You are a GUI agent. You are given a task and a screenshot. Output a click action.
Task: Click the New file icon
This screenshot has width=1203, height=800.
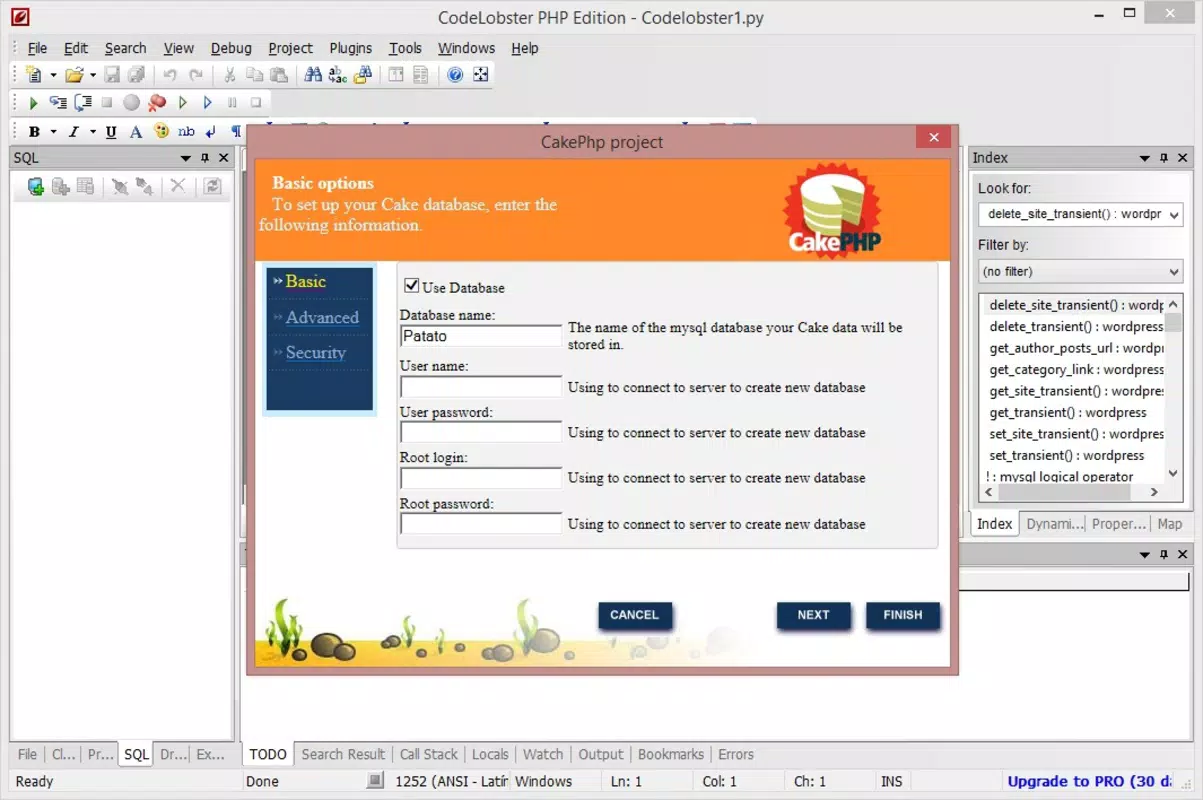[34, 75]
